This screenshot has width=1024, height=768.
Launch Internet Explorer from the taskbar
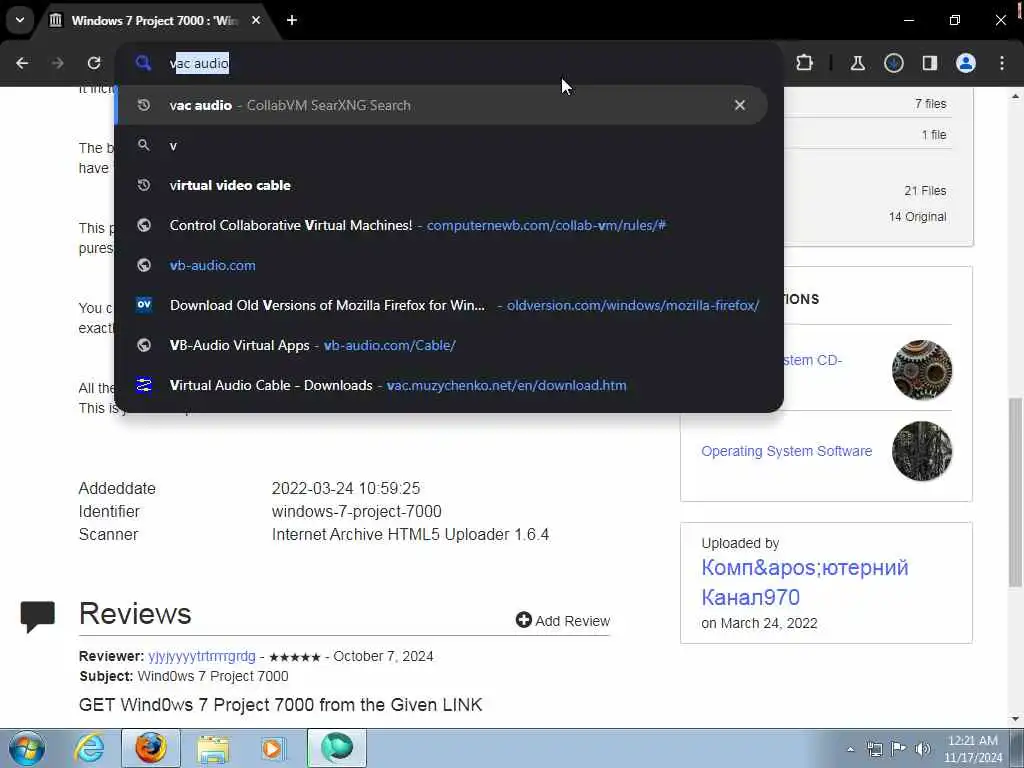tap(89, 748)
